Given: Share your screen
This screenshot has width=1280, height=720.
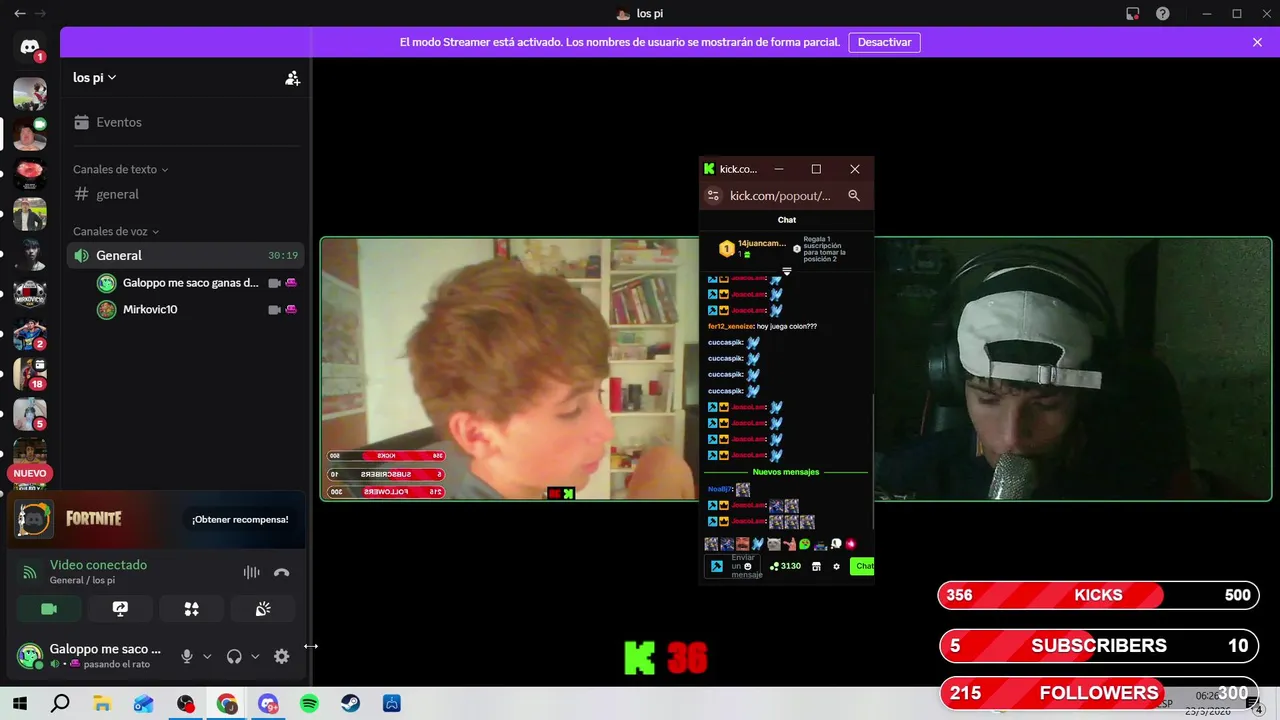Looking at the screenshot, I should tap(120, 608).
